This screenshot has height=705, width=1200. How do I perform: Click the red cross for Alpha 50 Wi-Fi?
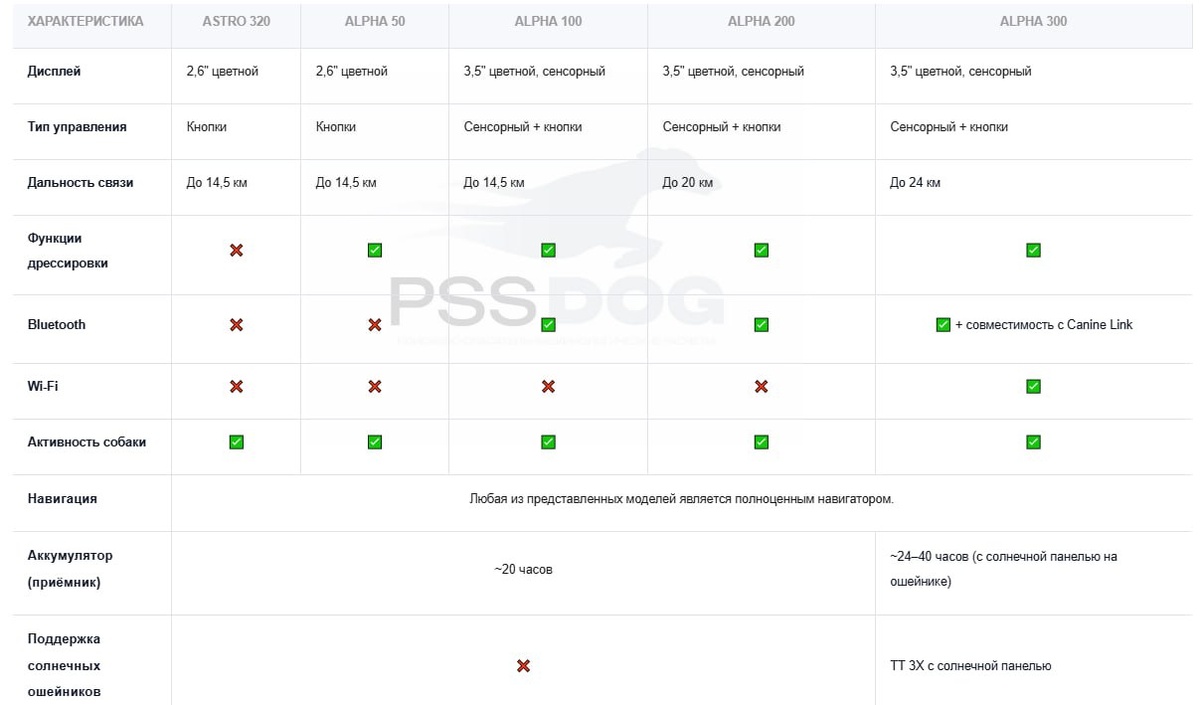tap(374, 386)
